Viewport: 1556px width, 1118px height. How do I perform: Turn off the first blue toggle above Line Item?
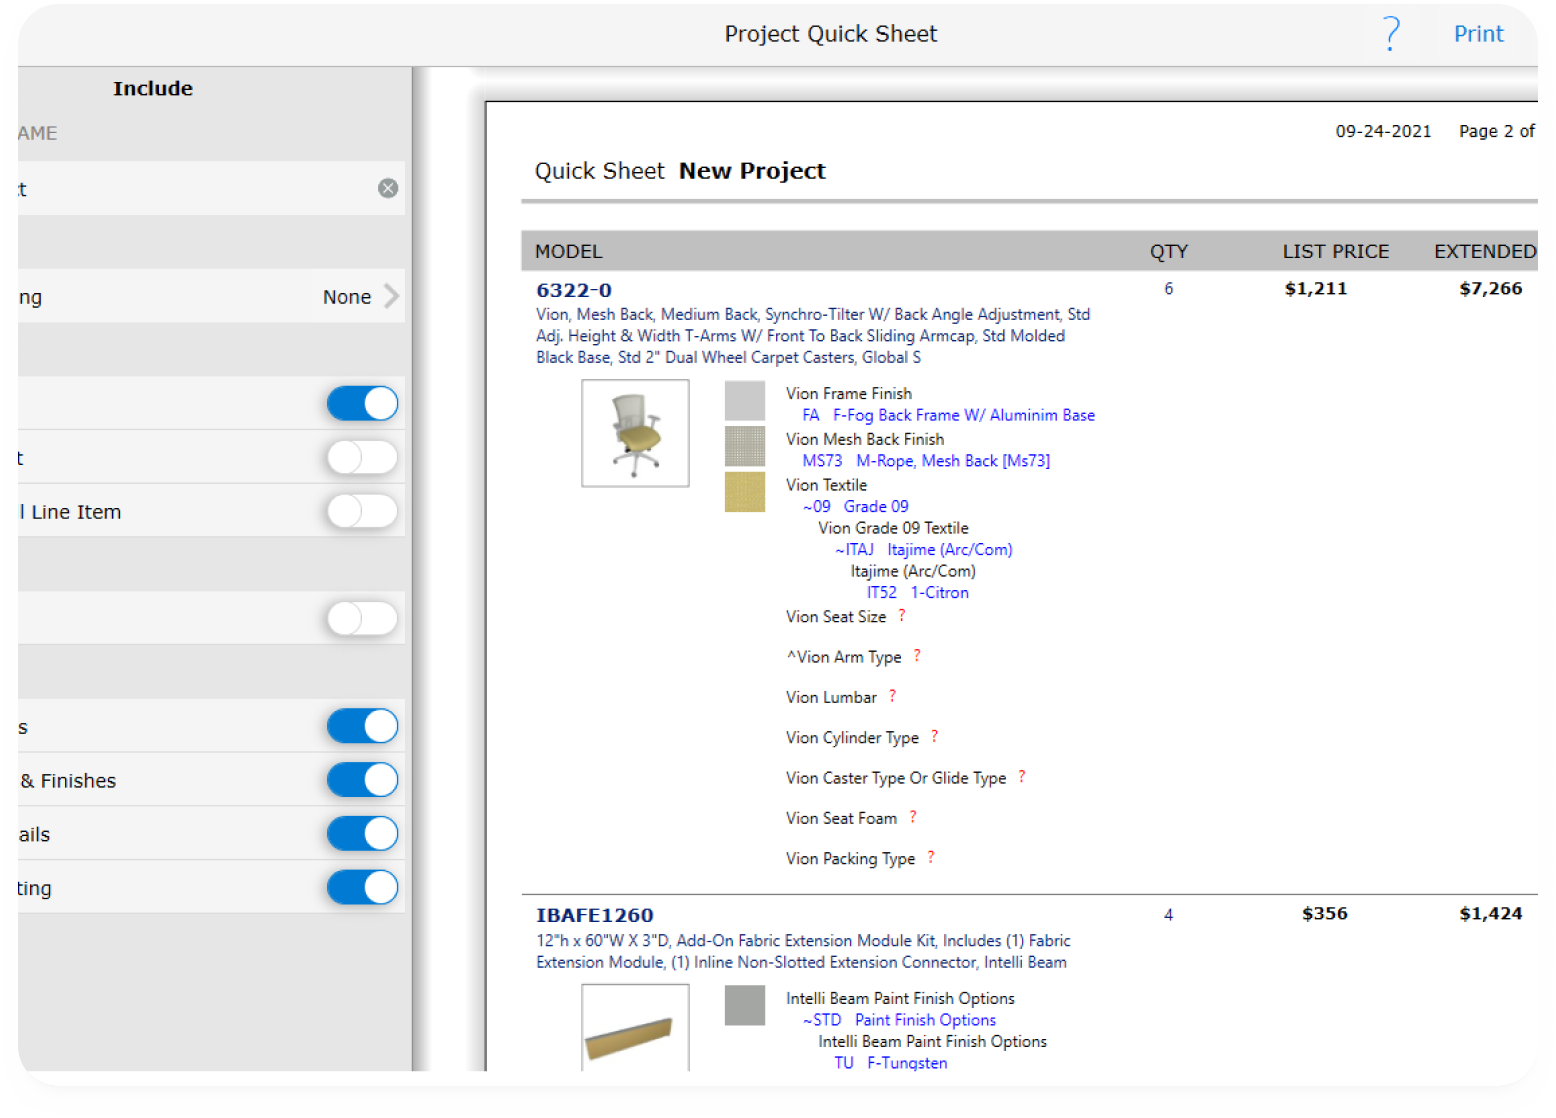[362, 404]
